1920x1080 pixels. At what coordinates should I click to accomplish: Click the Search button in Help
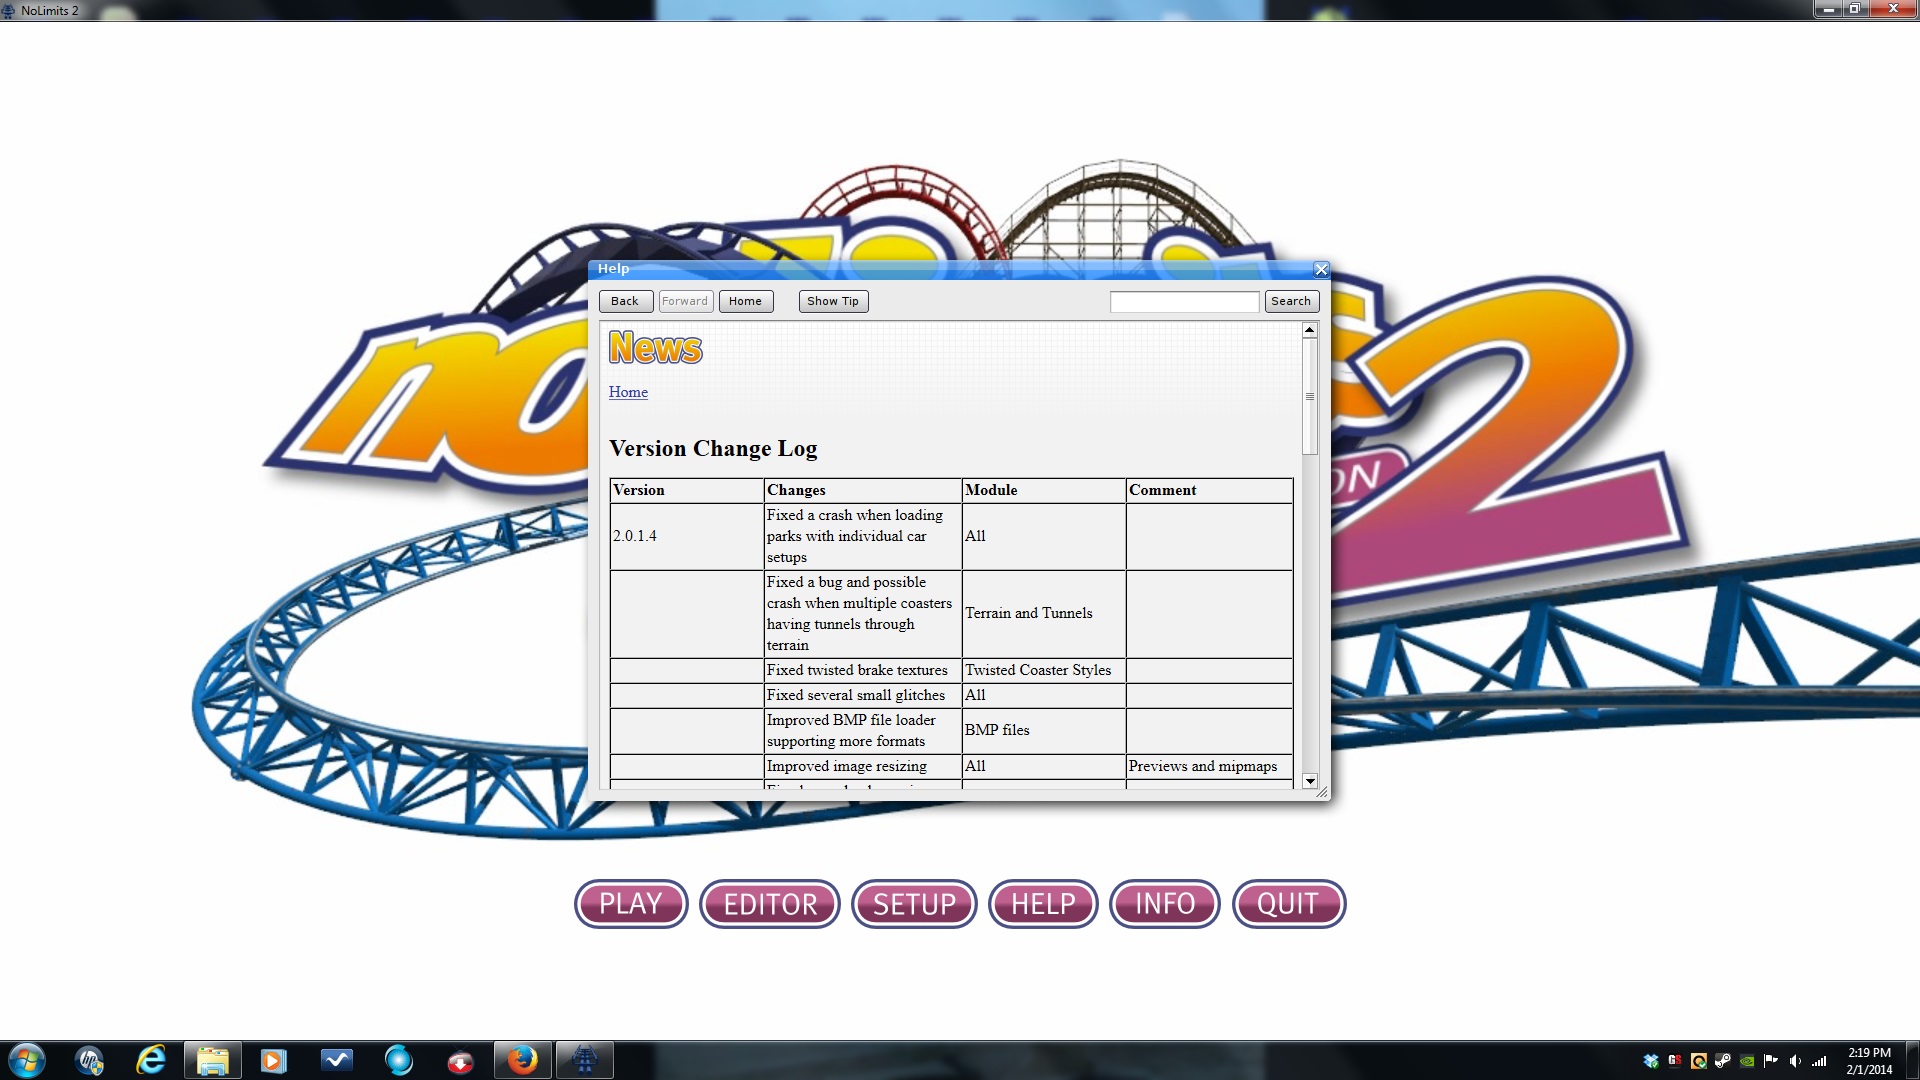point(1291,301)
